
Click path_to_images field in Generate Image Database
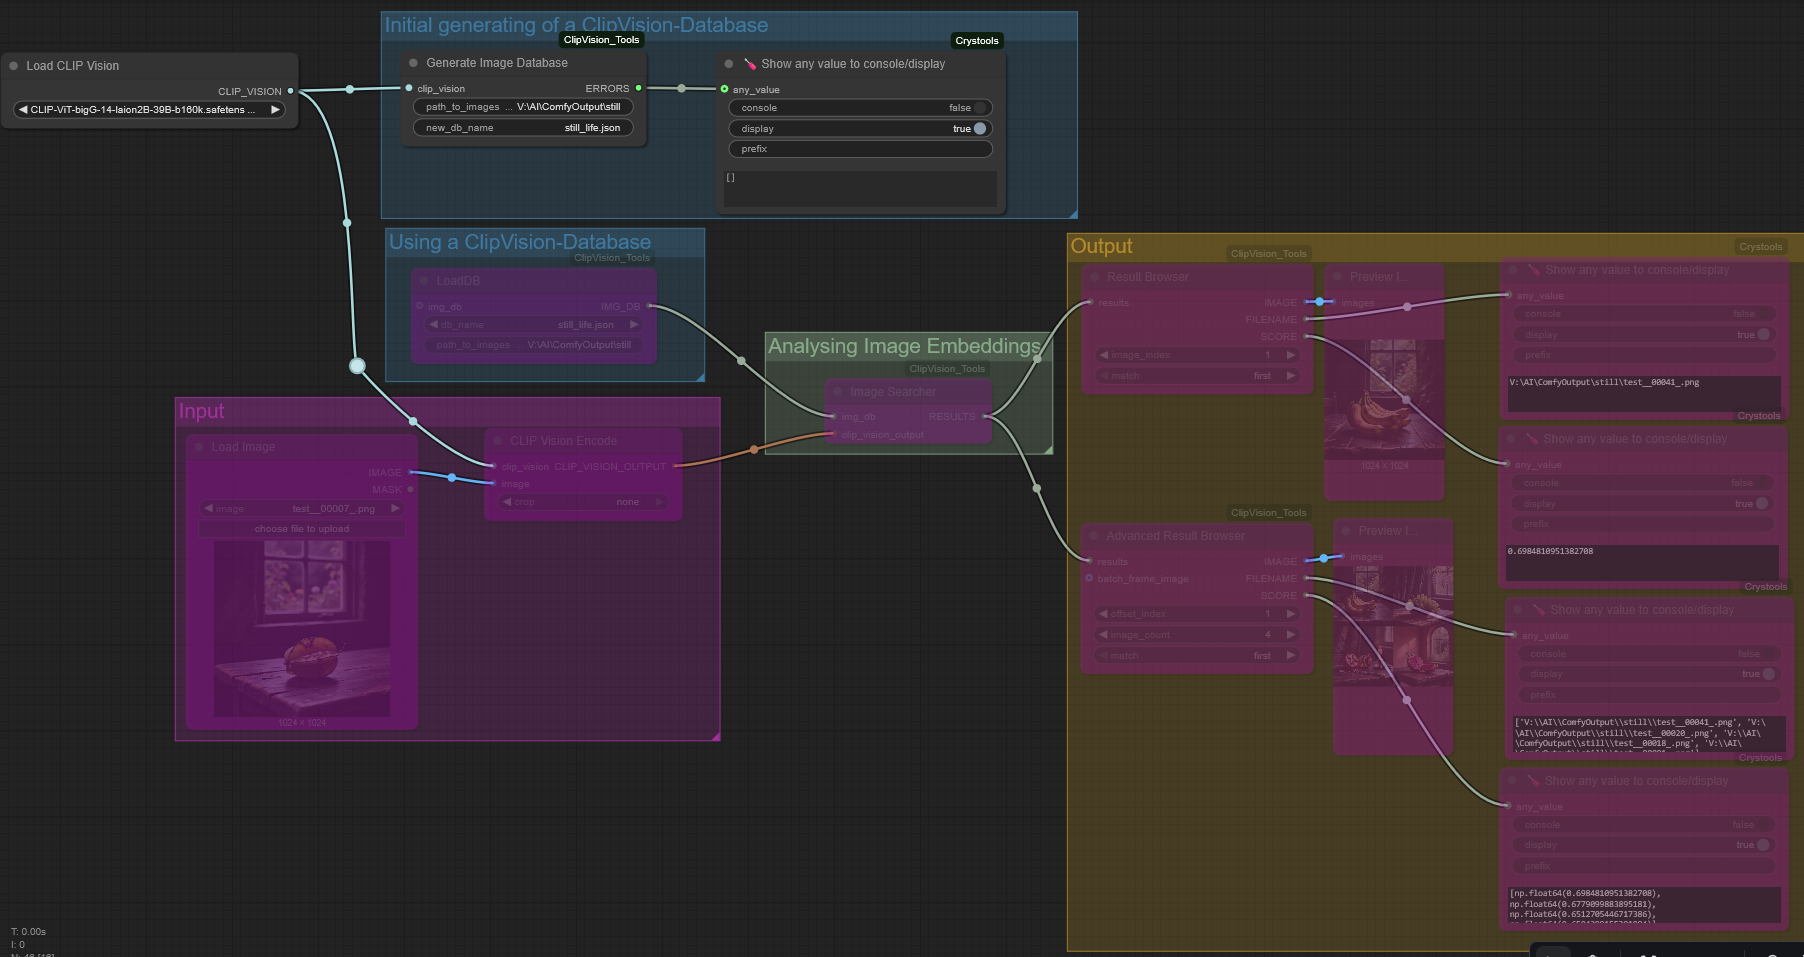click(x=523, y=107)
